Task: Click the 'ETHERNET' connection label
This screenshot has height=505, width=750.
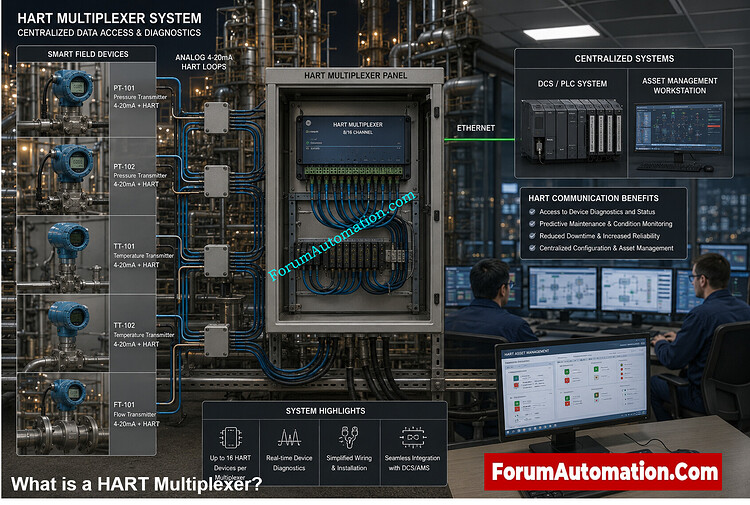Action: [x=475, y=128]
